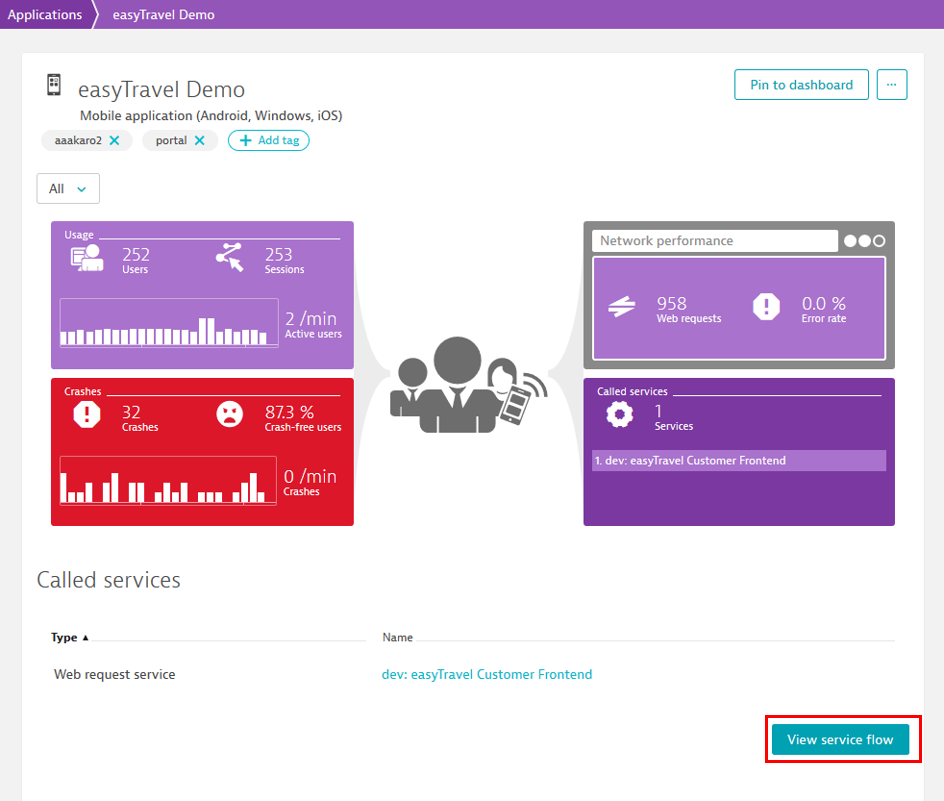Click the second Network performance page dot
Screen dimensions: 944x801
click(865, 241)
